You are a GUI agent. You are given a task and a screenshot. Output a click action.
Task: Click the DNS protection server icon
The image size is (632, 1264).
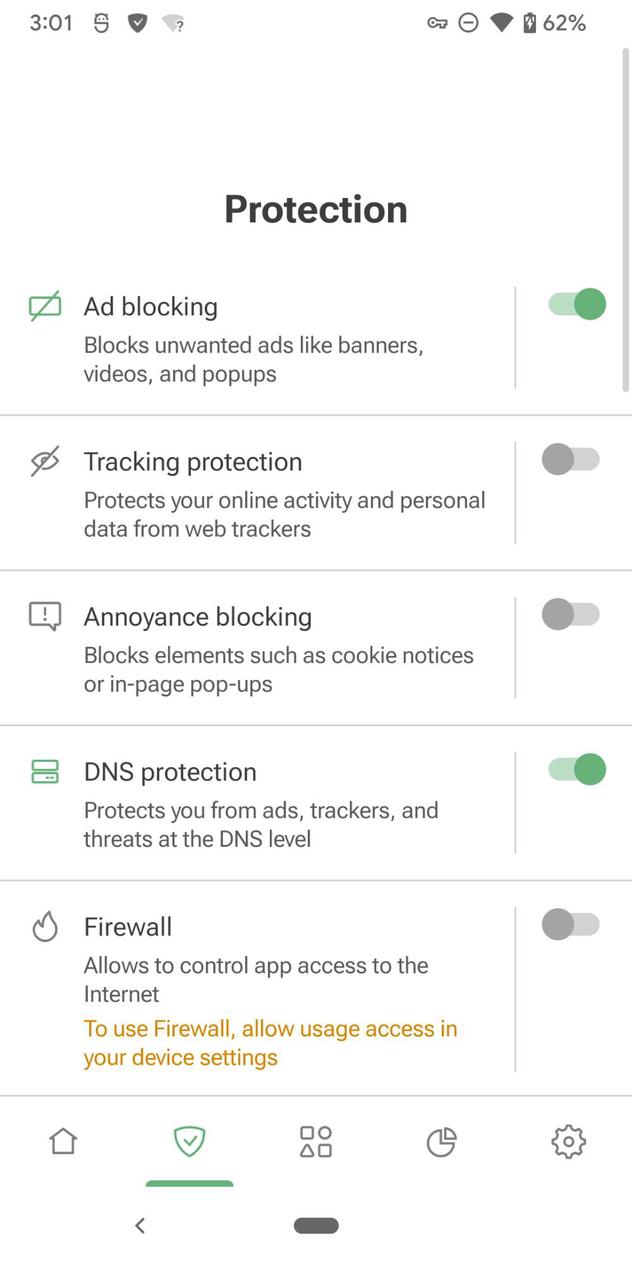click(x=44, y=771)
